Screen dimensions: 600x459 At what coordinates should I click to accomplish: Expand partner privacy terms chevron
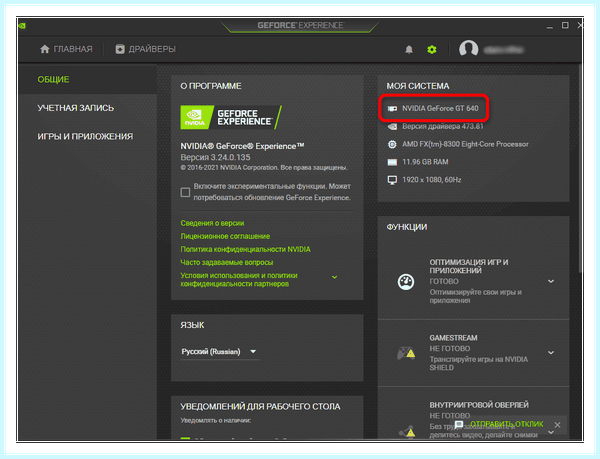tap(334, 277)
